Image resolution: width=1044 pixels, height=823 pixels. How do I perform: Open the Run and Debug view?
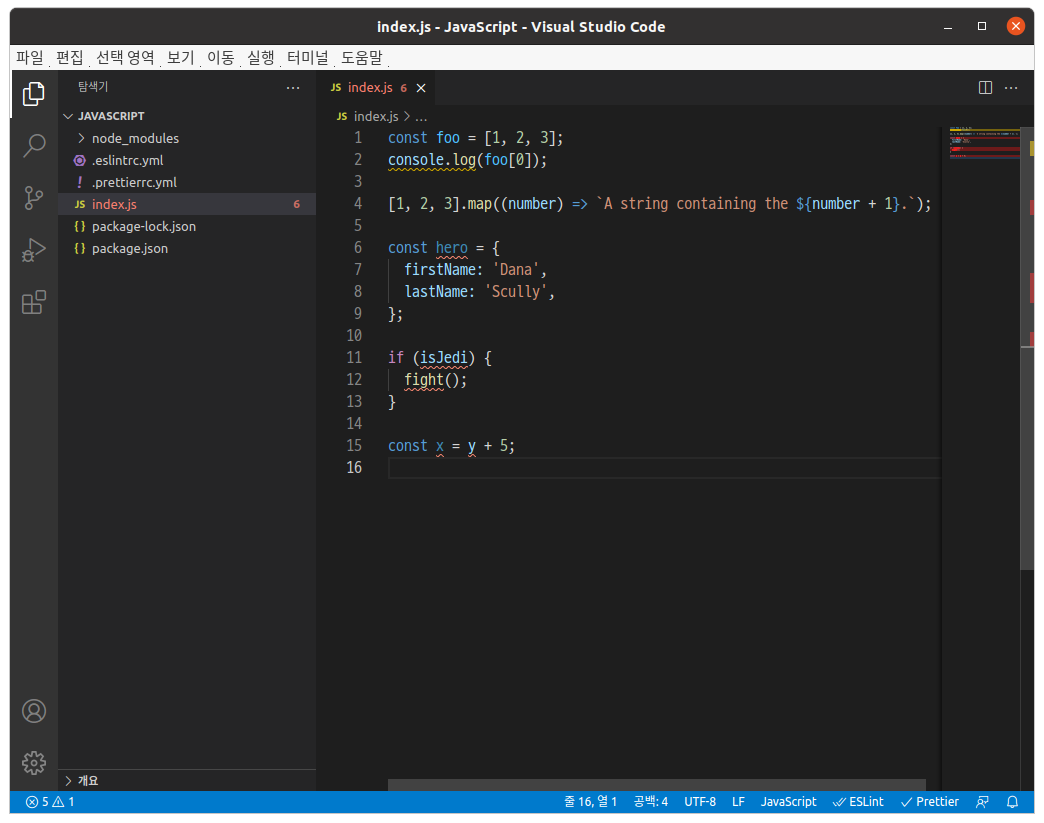point(34,250)
